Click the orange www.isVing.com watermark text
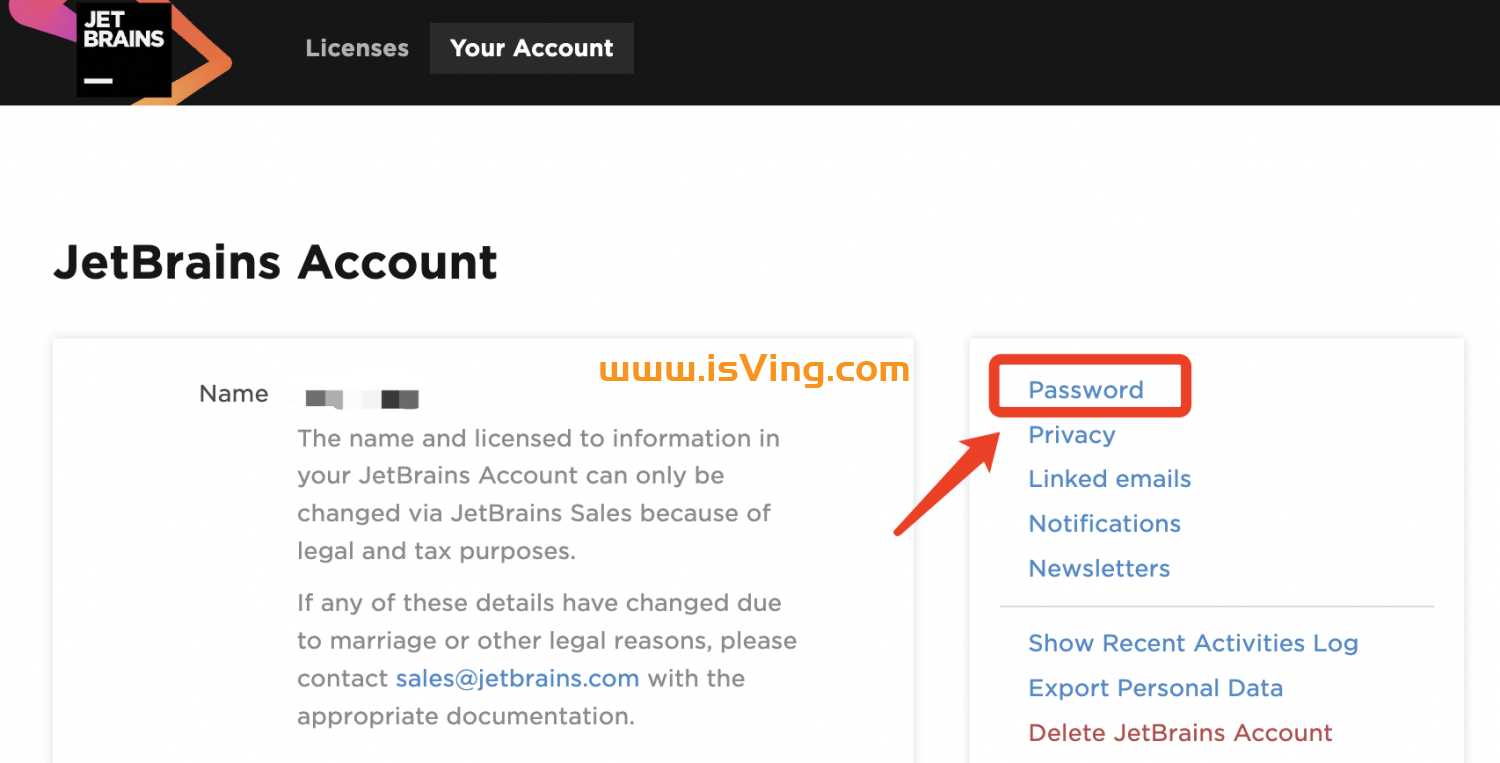Screen dimensions: 1500x763 pyautogui.click(x=754, y=370)
